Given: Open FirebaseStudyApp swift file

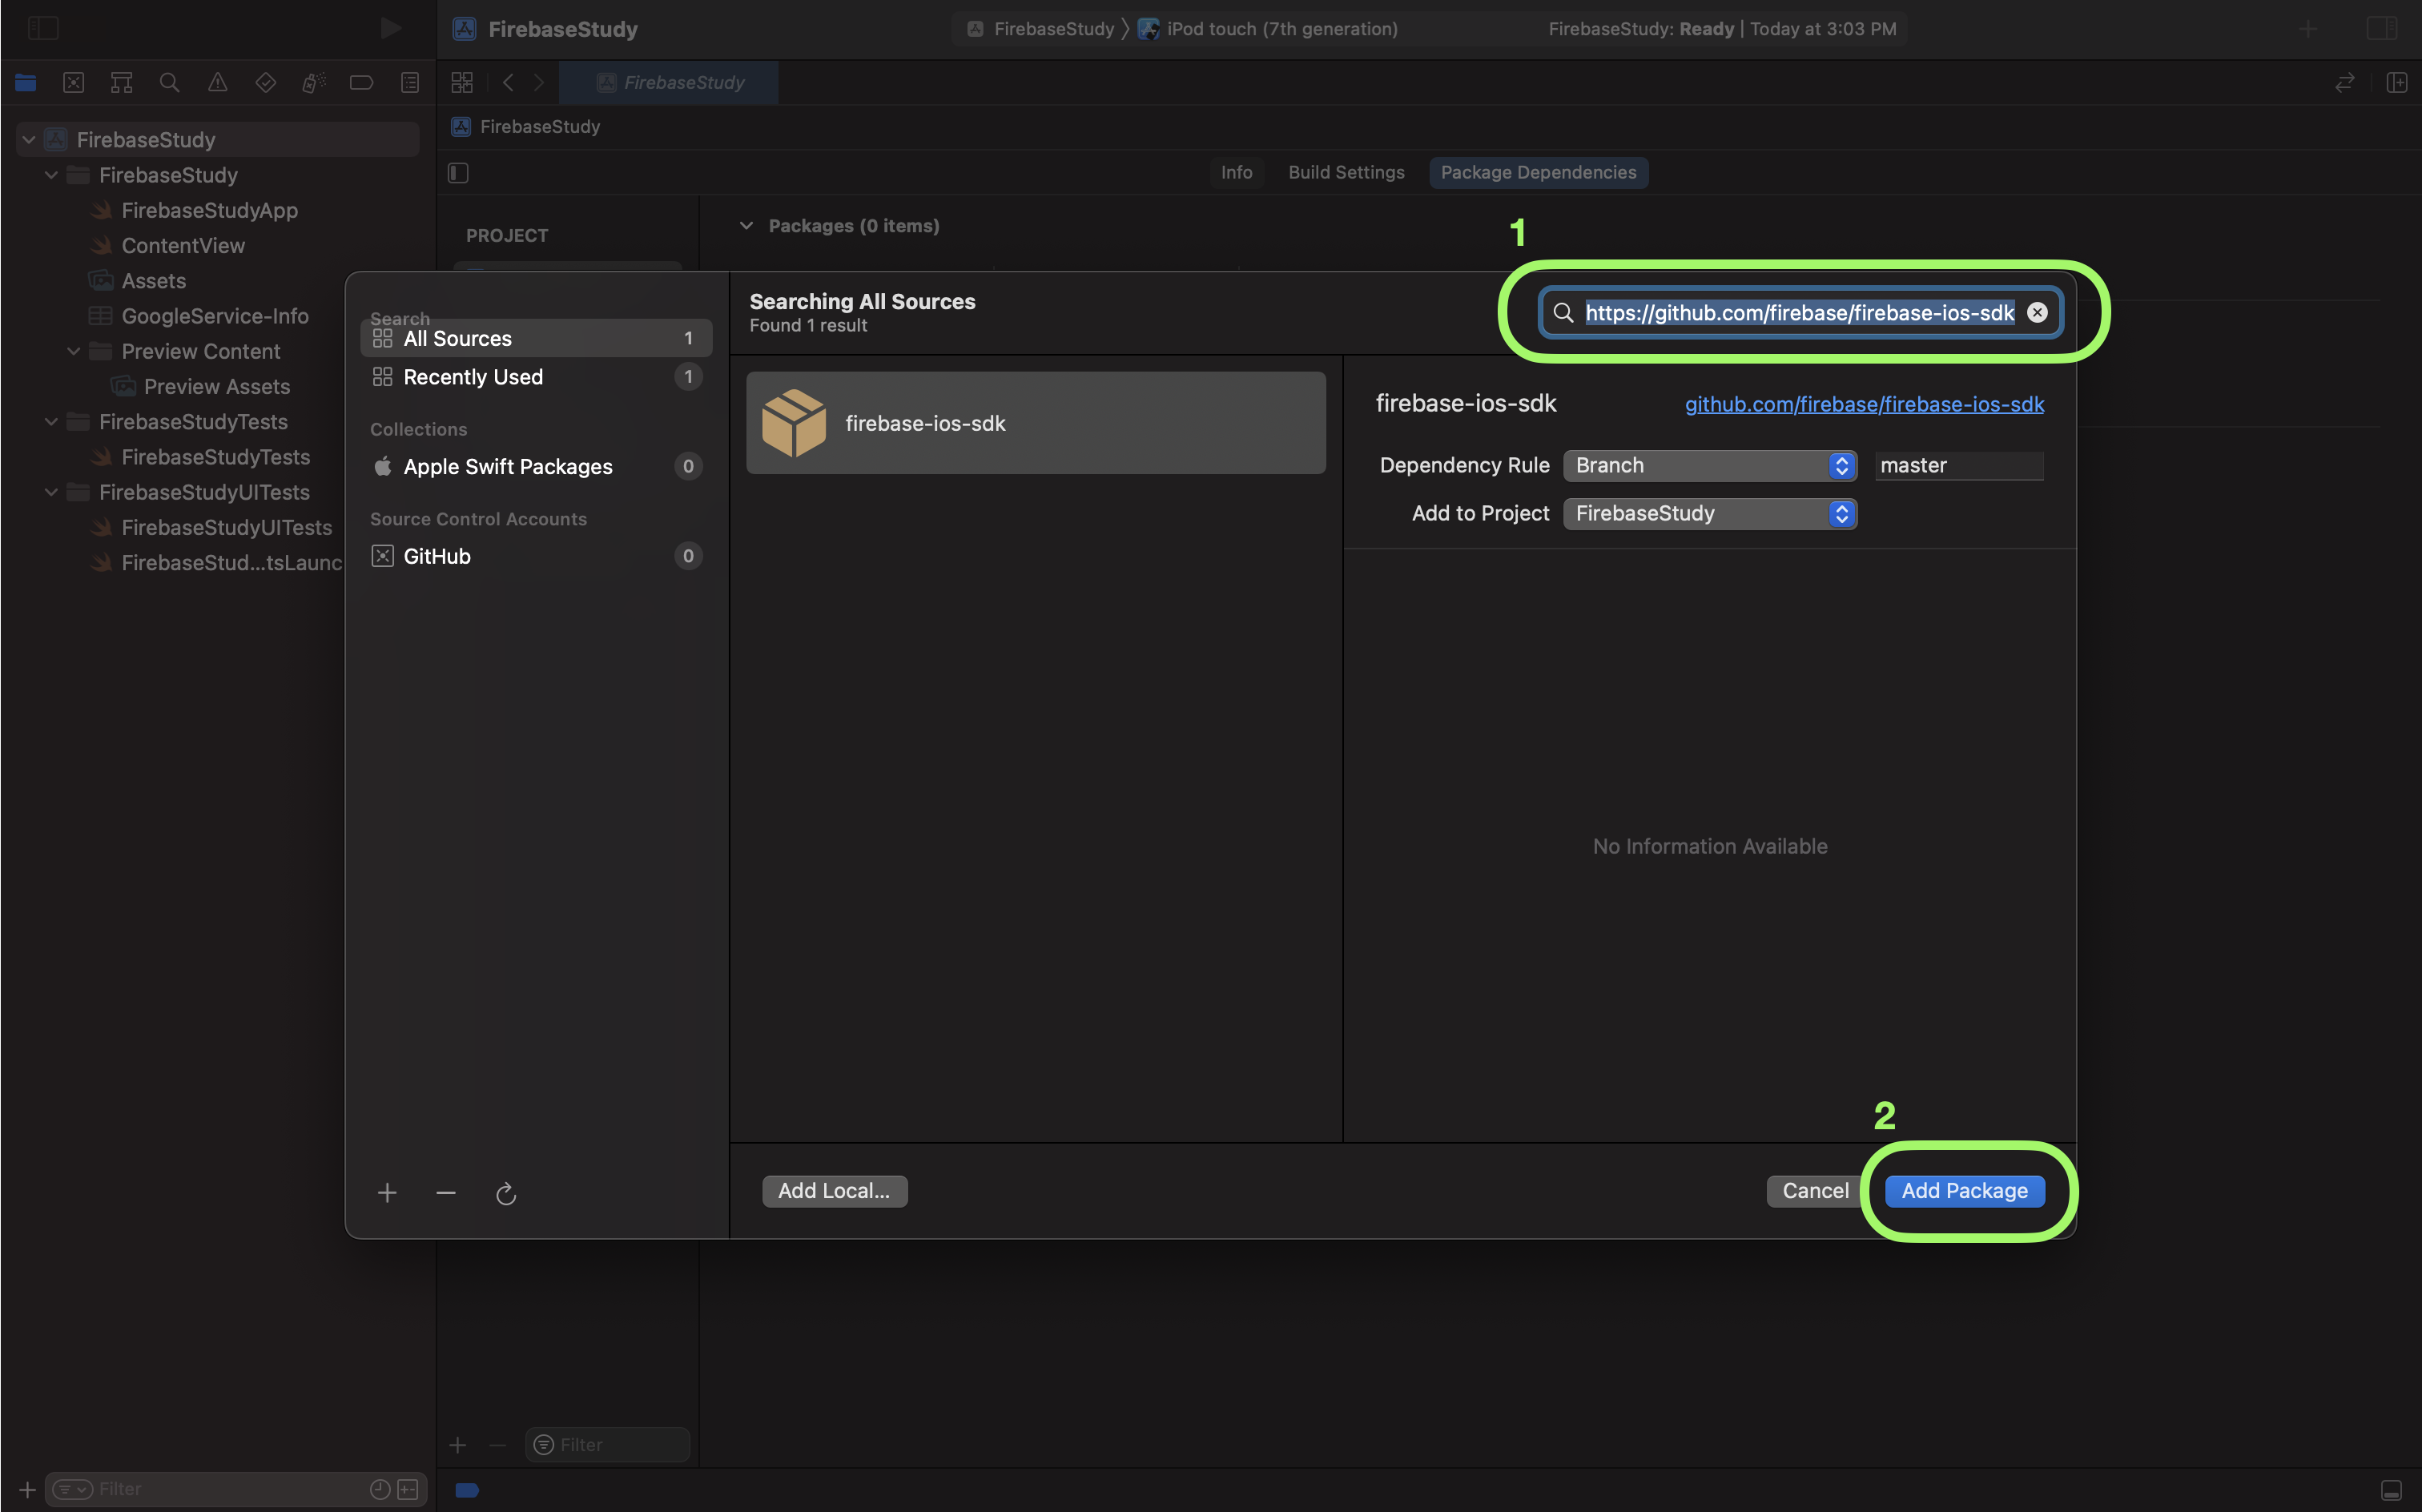Looking at the screenshot, I should coord(209,210).
